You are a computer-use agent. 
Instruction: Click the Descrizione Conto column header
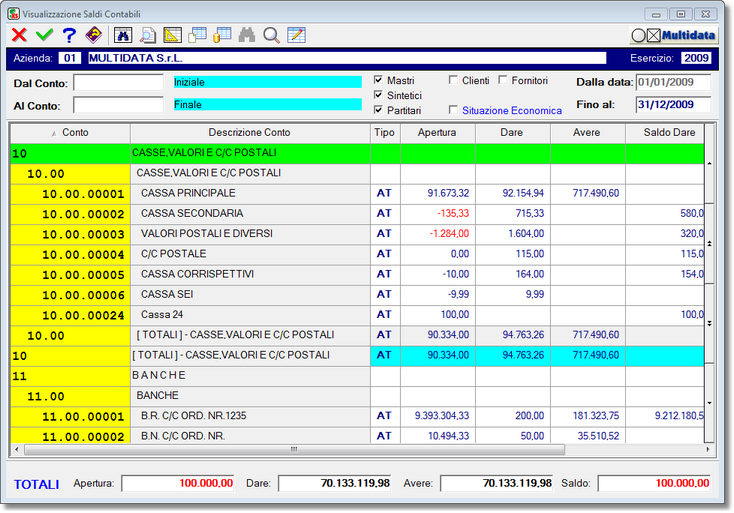(250, 133)
